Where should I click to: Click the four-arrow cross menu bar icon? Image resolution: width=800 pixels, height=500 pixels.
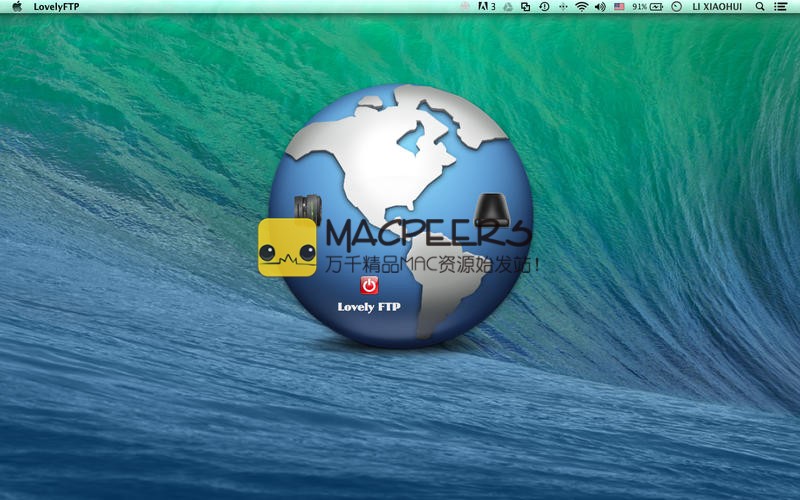click(561, 7)
